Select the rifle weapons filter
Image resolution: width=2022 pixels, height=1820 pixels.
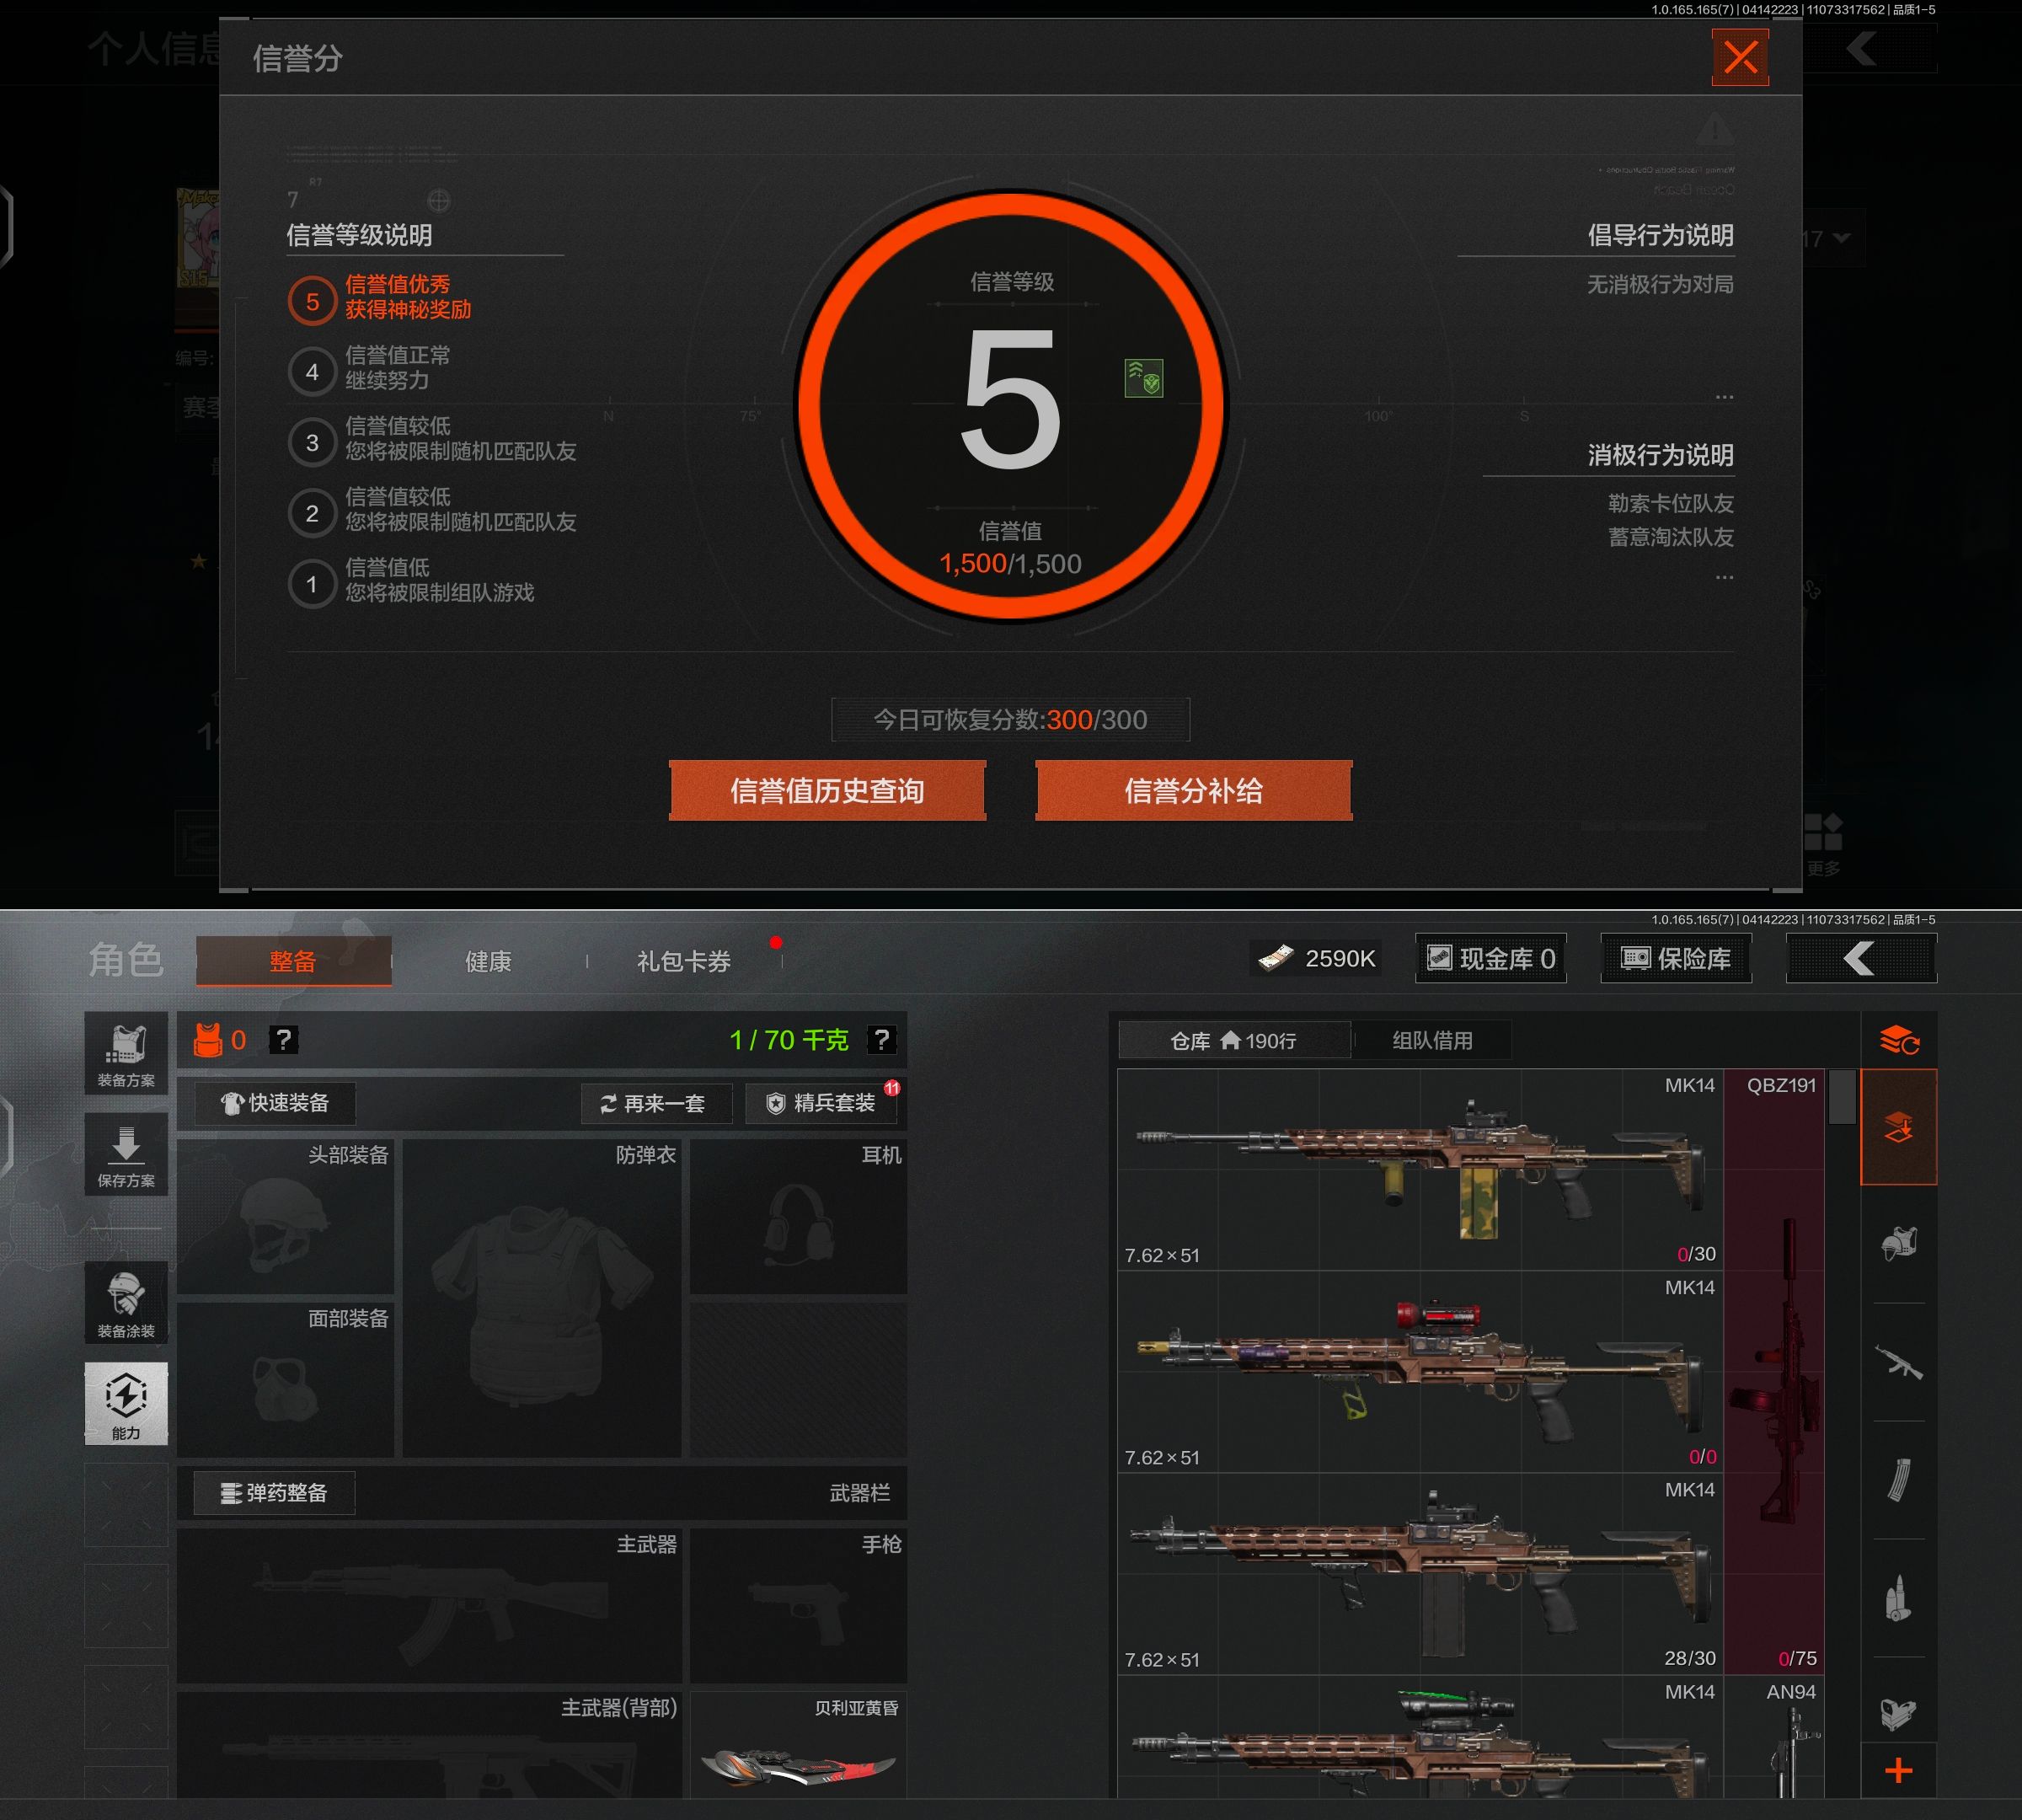click(1898, 1362)
